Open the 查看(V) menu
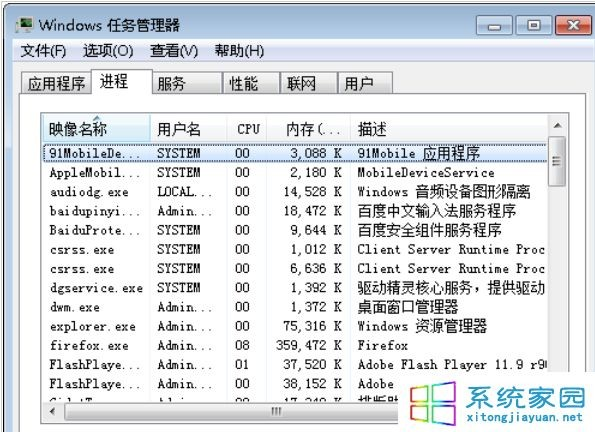 [x=174, y=50]
